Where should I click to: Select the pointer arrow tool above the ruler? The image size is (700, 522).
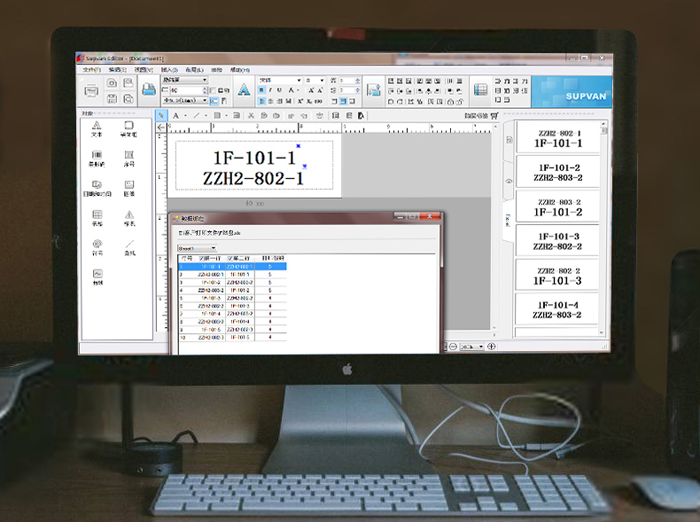click(162, 115)
